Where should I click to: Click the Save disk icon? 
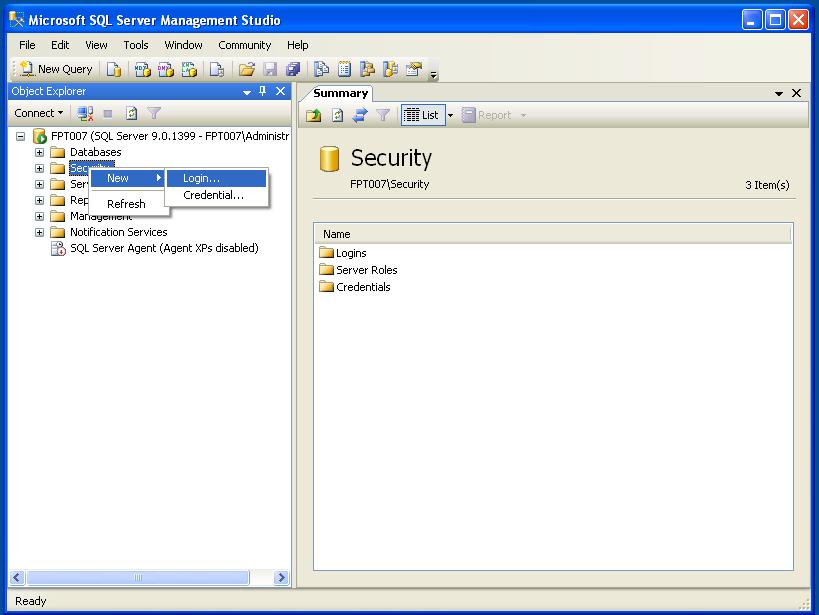[270, 69]
